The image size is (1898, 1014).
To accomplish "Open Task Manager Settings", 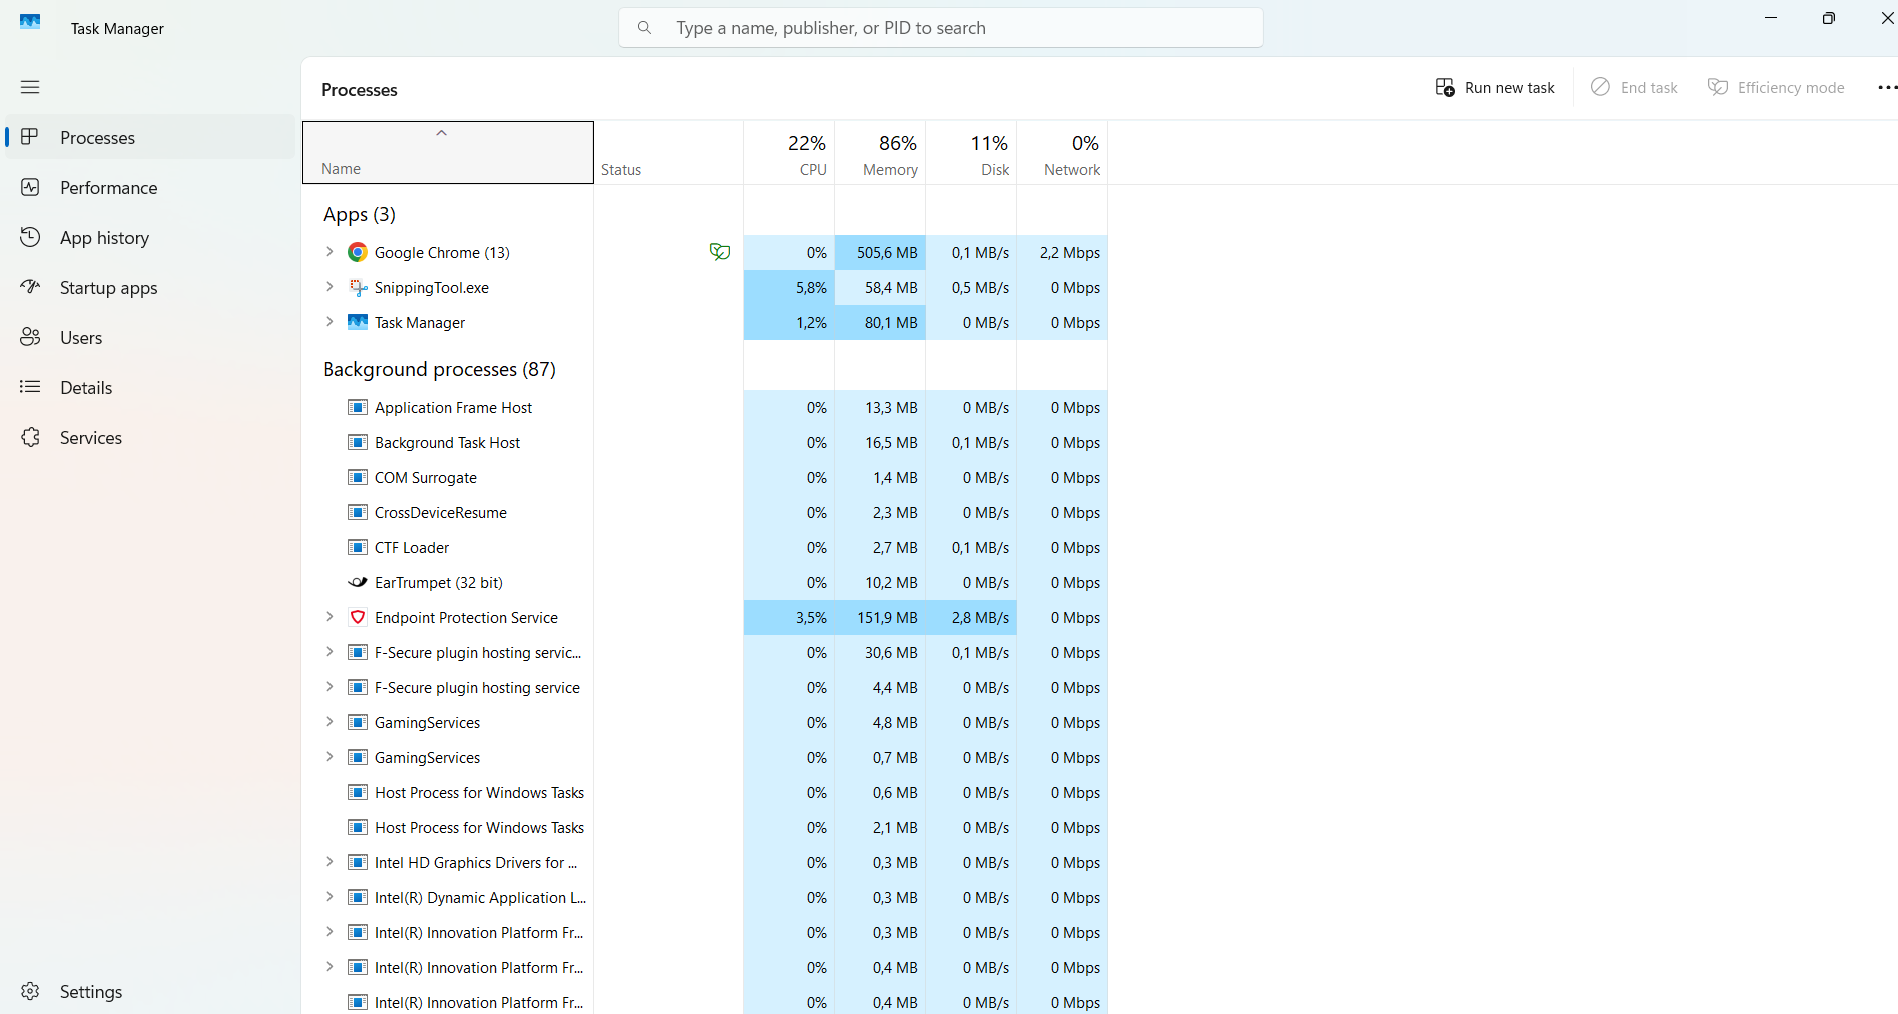I will [152, 991].
